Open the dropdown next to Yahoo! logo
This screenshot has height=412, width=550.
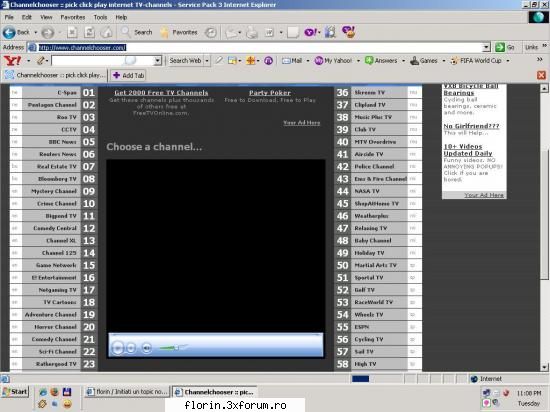[x=28, y=61]
